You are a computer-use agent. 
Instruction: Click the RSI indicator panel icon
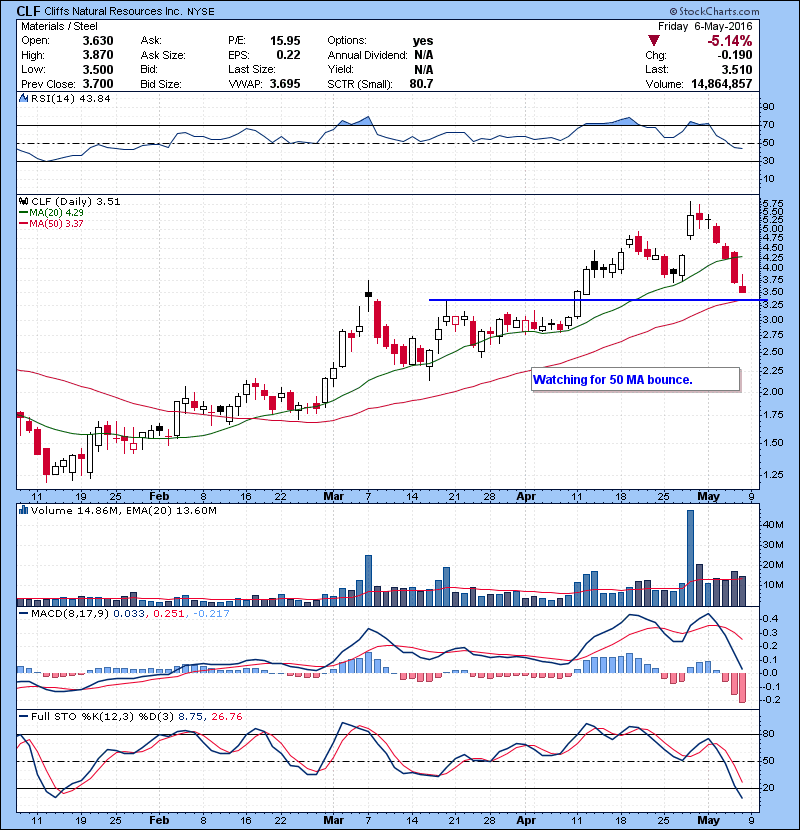(23, 98)
